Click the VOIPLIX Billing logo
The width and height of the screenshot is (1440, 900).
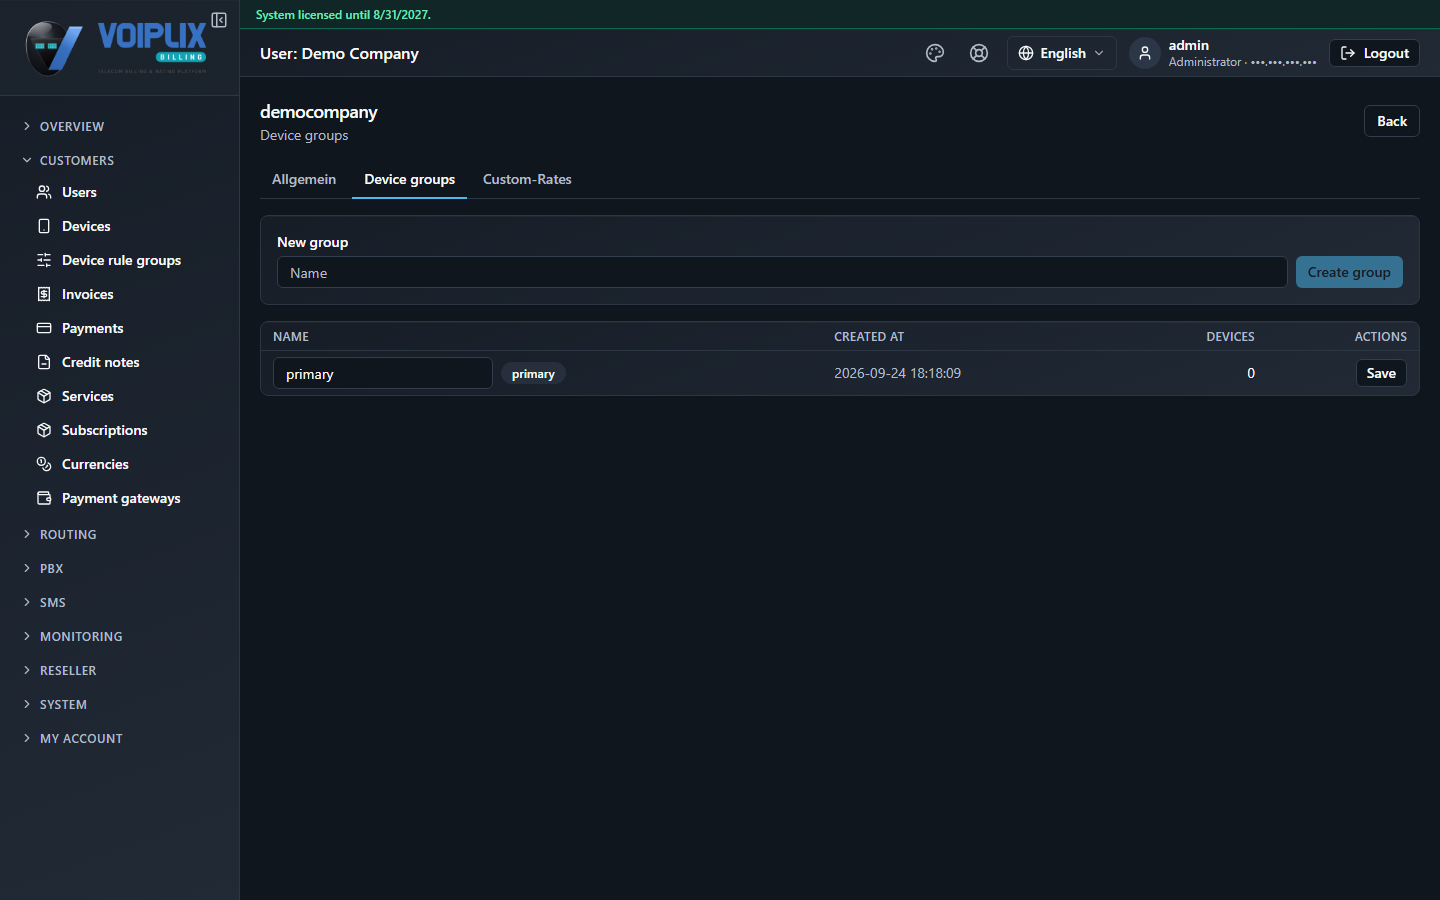pos(116,48)
